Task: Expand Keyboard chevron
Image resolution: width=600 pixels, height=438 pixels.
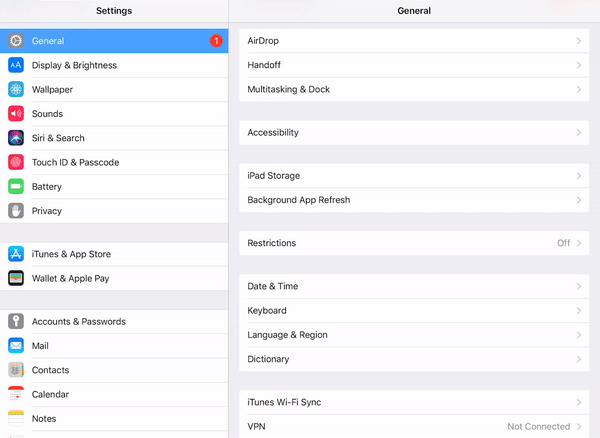Action: tap(579, 311)
